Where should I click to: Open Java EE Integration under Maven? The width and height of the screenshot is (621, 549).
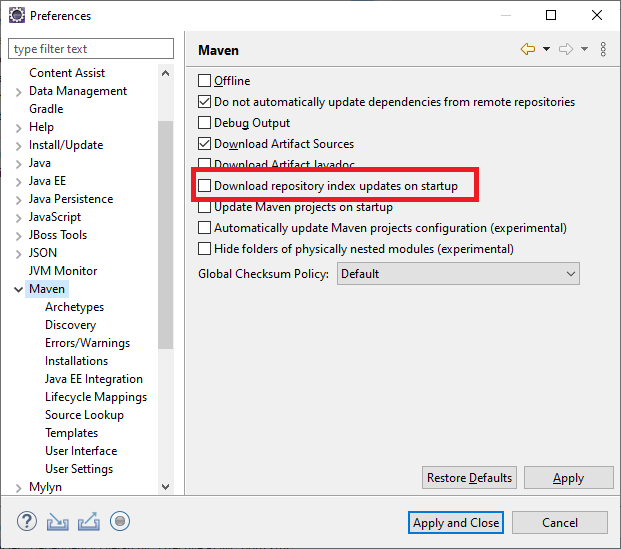click(94, 379)
